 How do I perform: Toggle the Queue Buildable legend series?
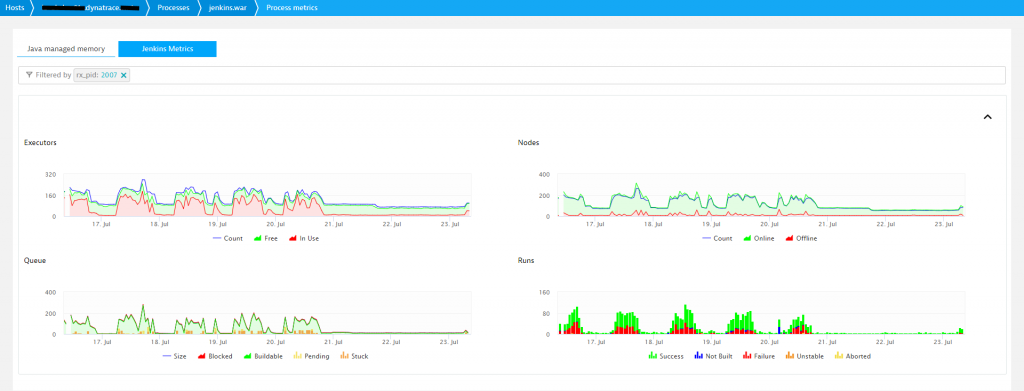pyautogui.click(x=263, y=356)
